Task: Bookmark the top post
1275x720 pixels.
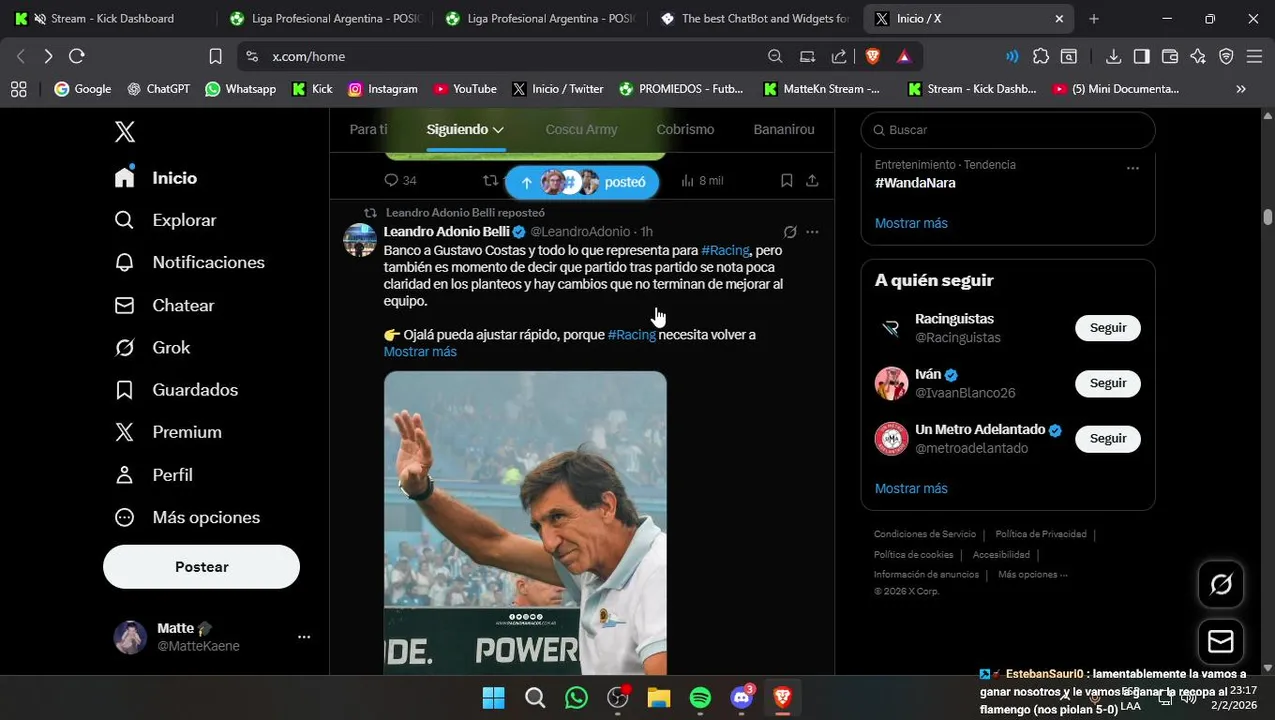Action: point(787,180)
